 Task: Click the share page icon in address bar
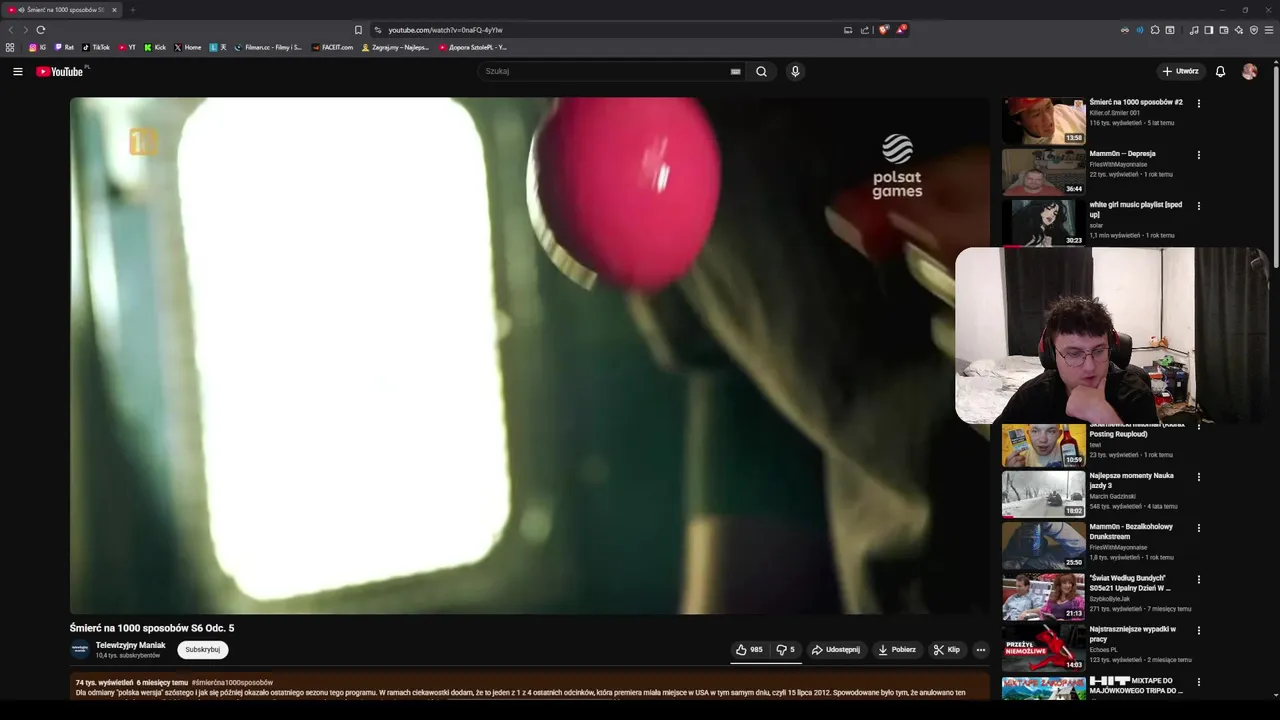[x=865, y=30]
